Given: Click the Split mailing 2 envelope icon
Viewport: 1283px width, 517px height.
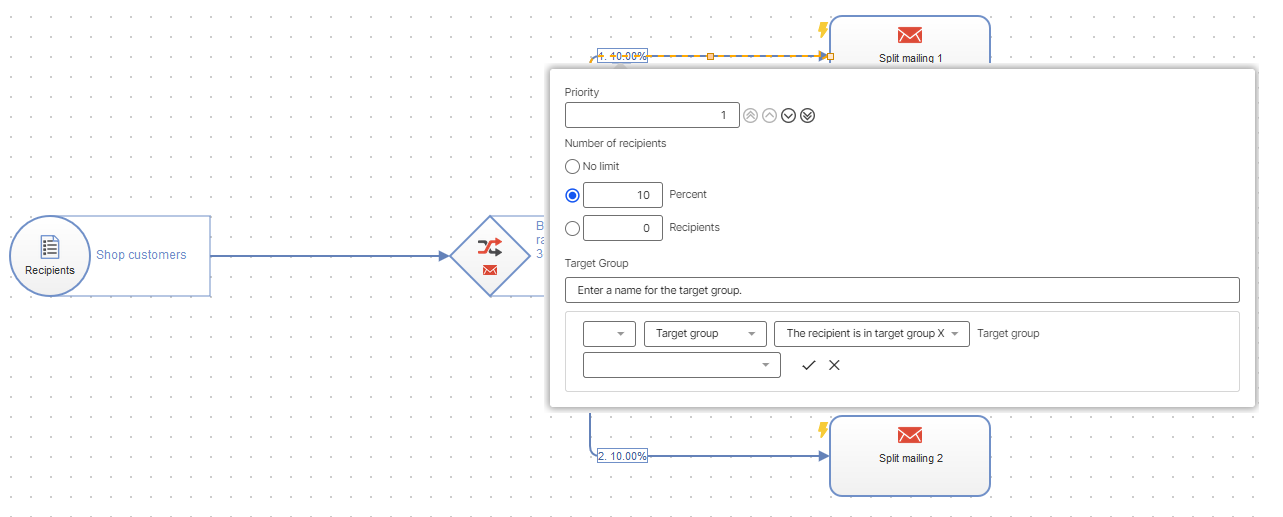Looking at the screenshot, I should pos(909,435).
